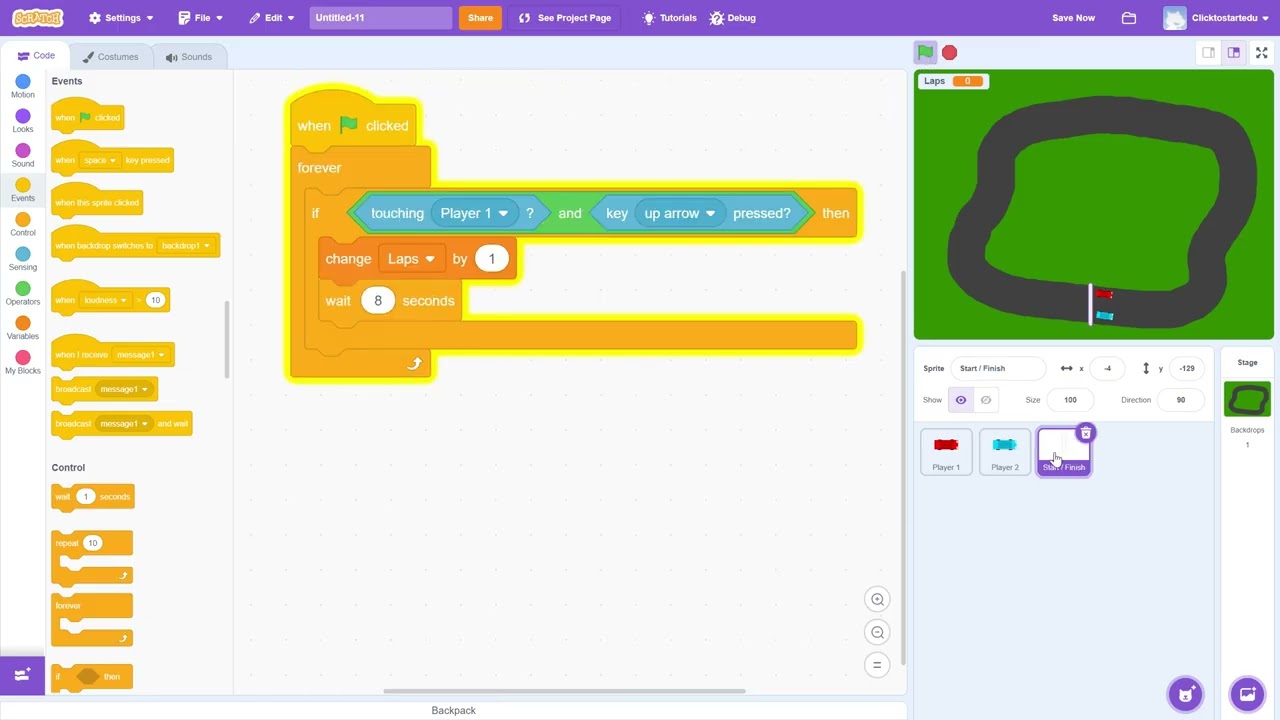
Task: Click the workspace horizontal scrollbar
Action: point(564,691)
